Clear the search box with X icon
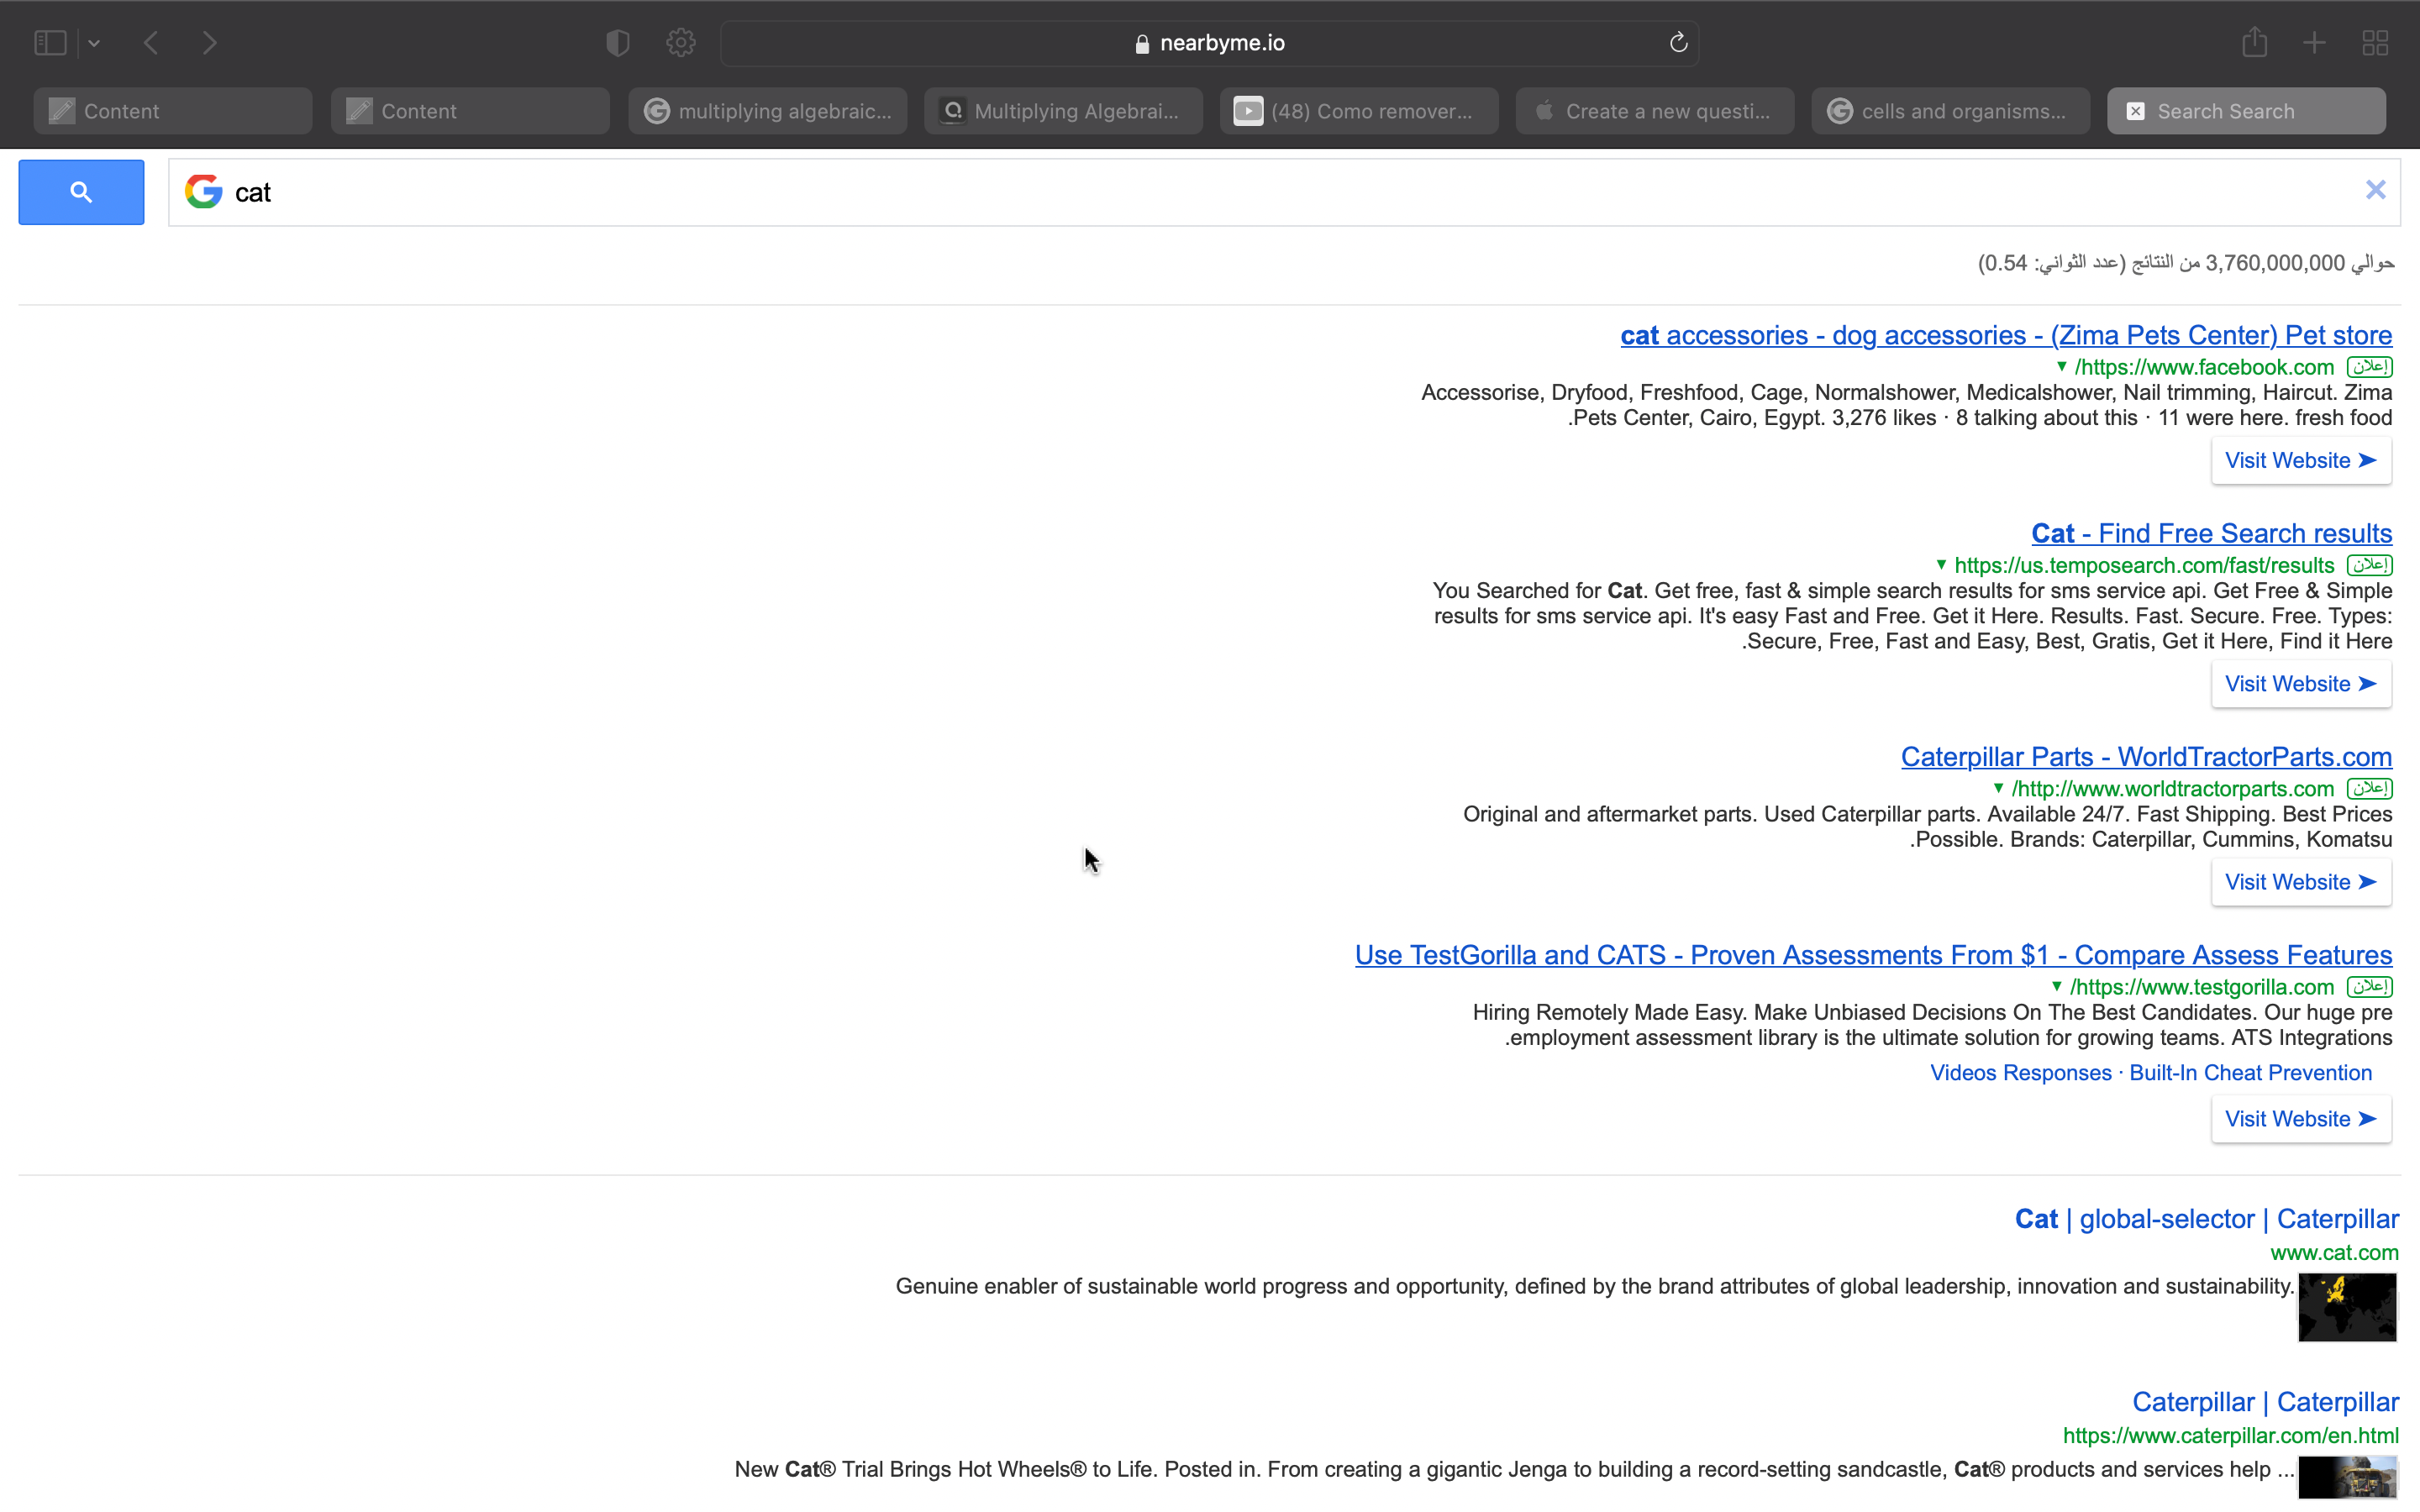This screenshot has width=2420, height=1512. point(2375,190)
